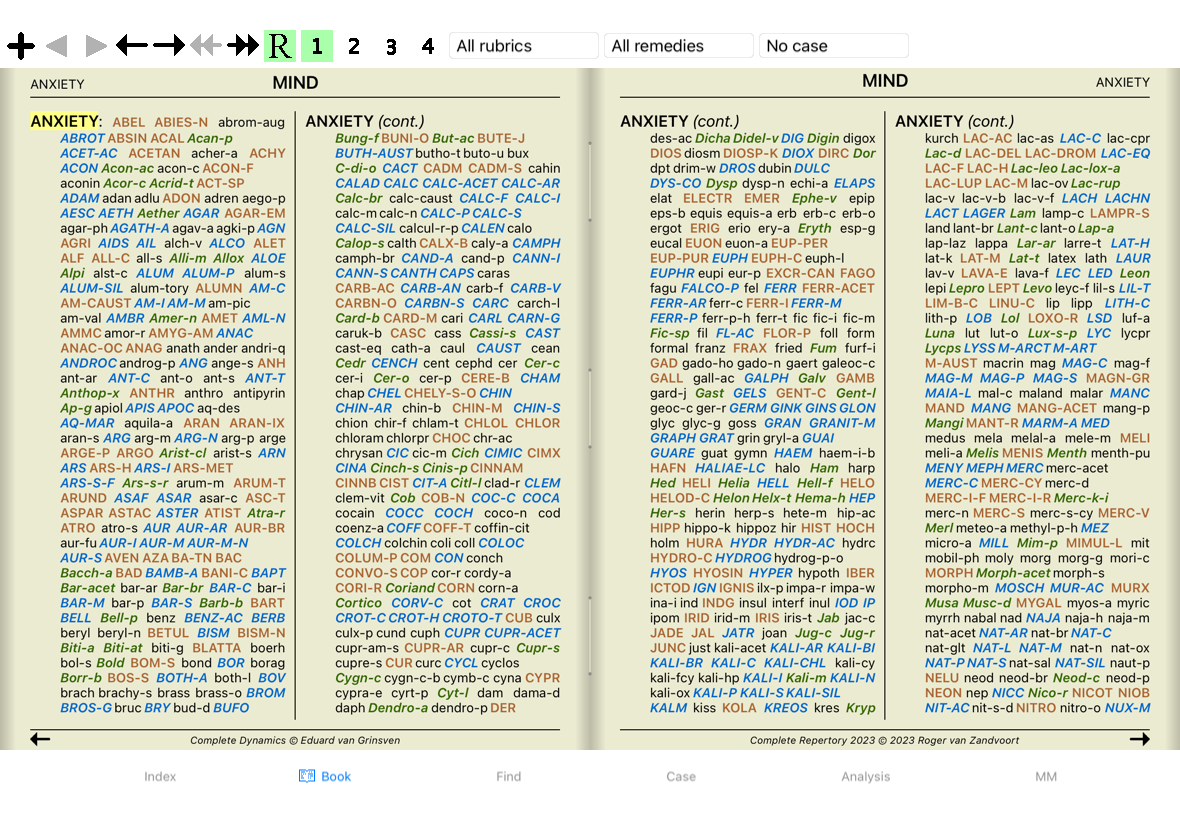Click remedy BUFO at bottom of left column
The image size is (1180, 820).
[231, 708]
